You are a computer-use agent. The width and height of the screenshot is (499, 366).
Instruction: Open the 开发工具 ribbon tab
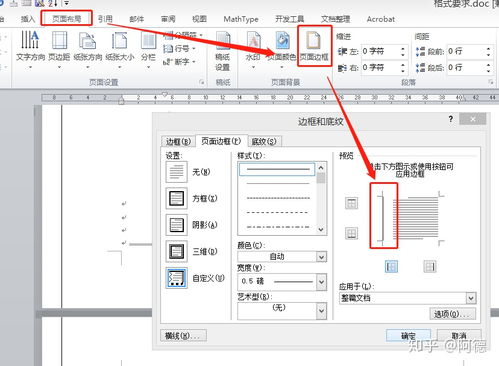pos(289,19)
